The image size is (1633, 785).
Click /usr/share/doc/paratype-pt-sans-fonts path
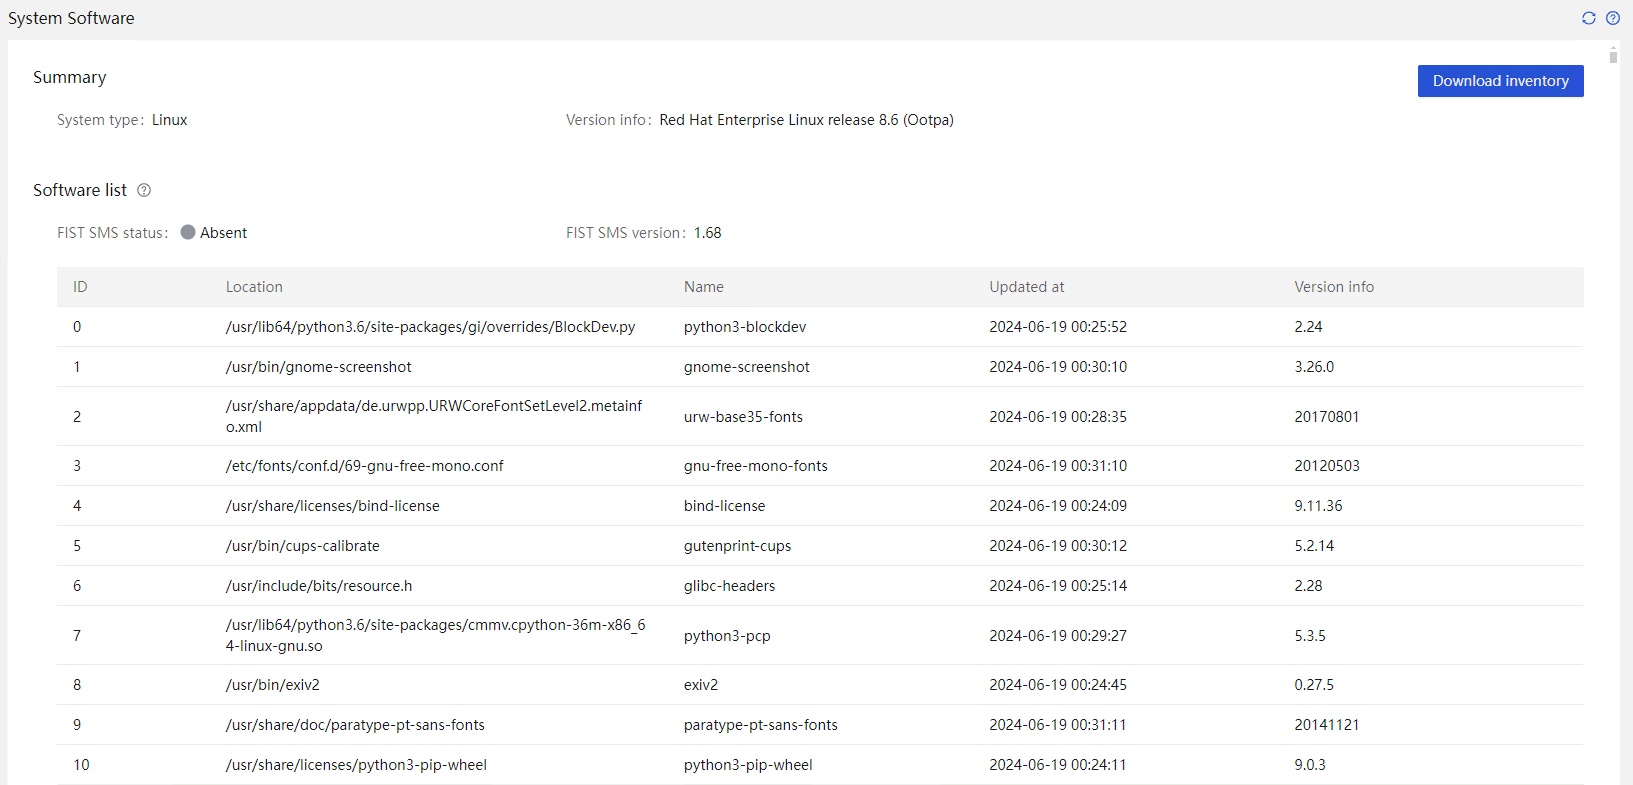coord(355,725)
